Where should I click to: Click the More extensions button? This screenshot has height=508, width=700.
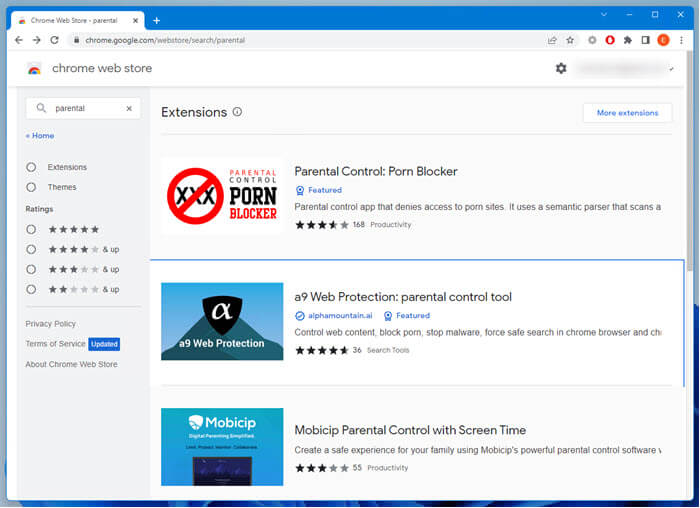pyautogui.click(x=627, y=113)
